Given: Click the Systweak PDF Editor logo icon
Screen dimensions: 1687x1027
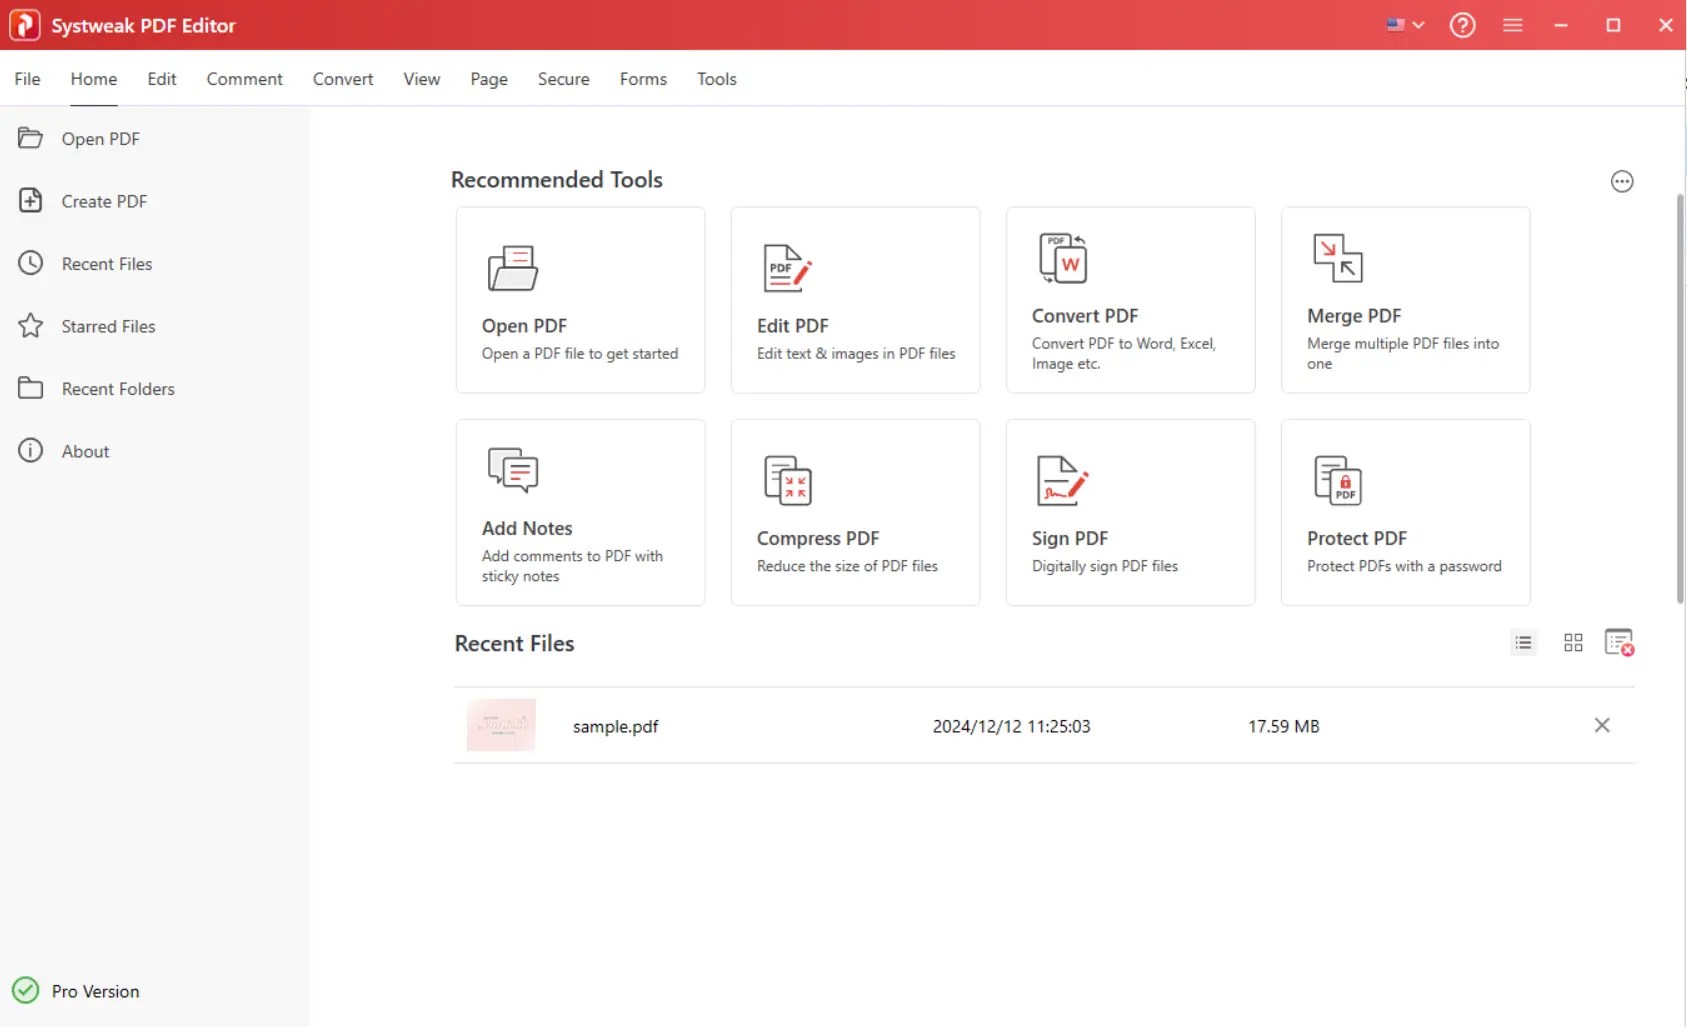Looking at the screenshot, I should (x=24, y=25).
